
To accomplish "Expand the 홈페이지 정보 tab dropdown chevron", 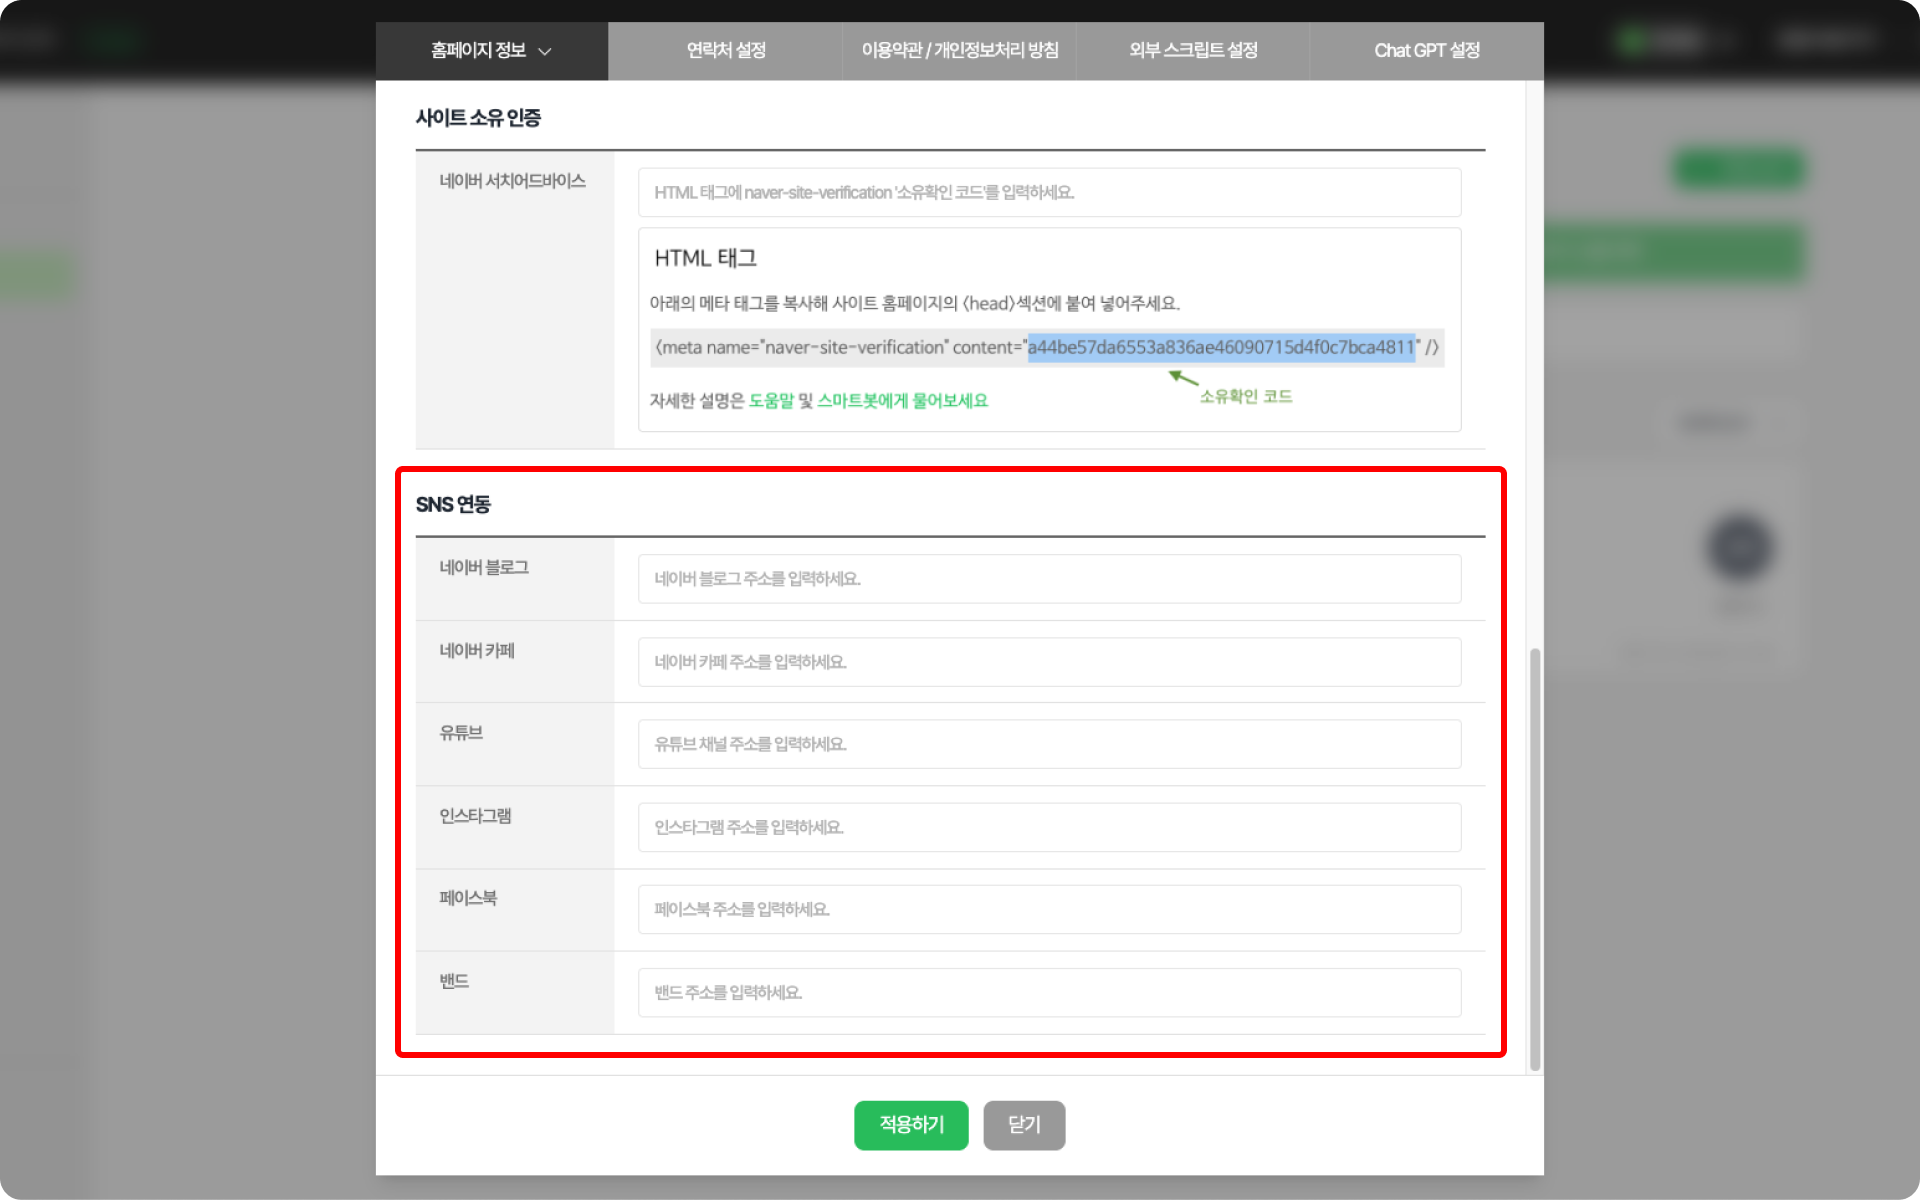I will pos(545,51).
